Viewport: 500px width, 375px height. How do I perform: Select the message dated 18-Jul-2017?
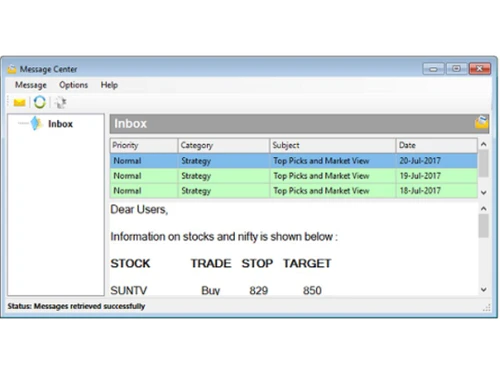[294, 191]
